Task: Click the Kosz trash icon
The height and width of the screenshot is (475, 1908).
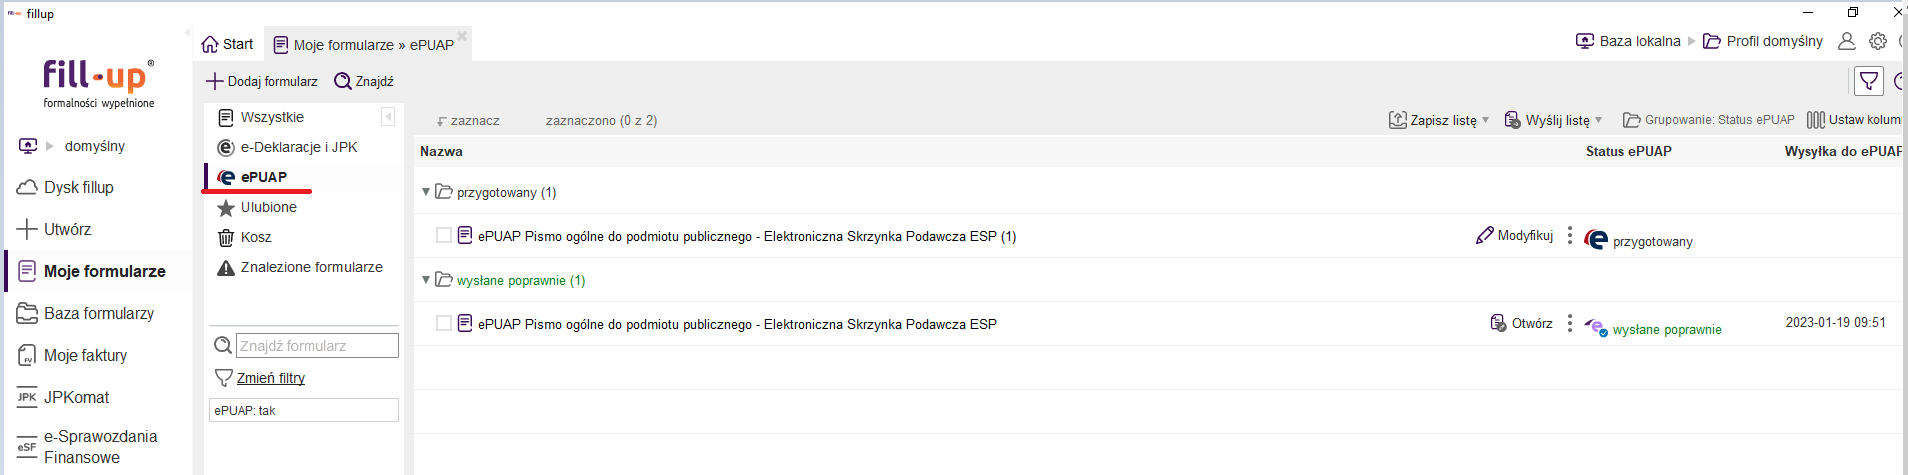Action: click(x=226, y=237)
